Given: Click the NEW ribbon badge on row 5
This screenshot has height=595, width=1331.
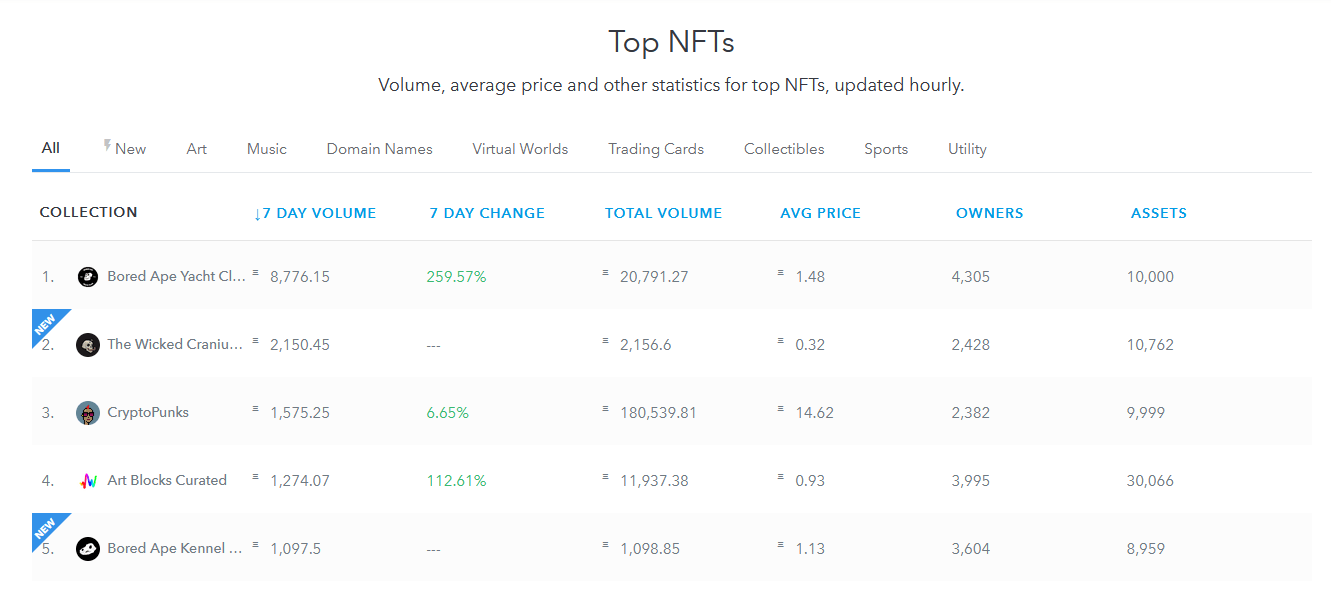Looking at the screenshot, I should click(47, 529).
